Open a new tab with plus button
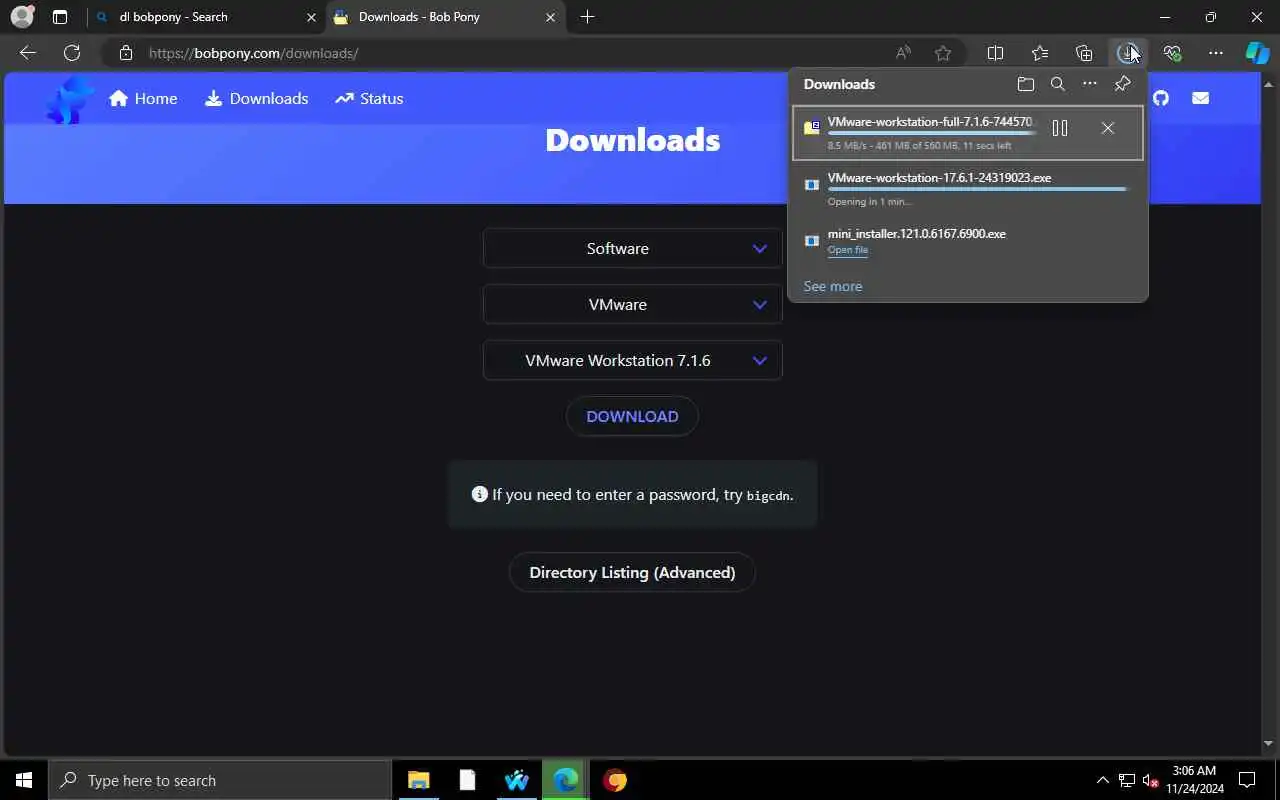 point(587,17)
